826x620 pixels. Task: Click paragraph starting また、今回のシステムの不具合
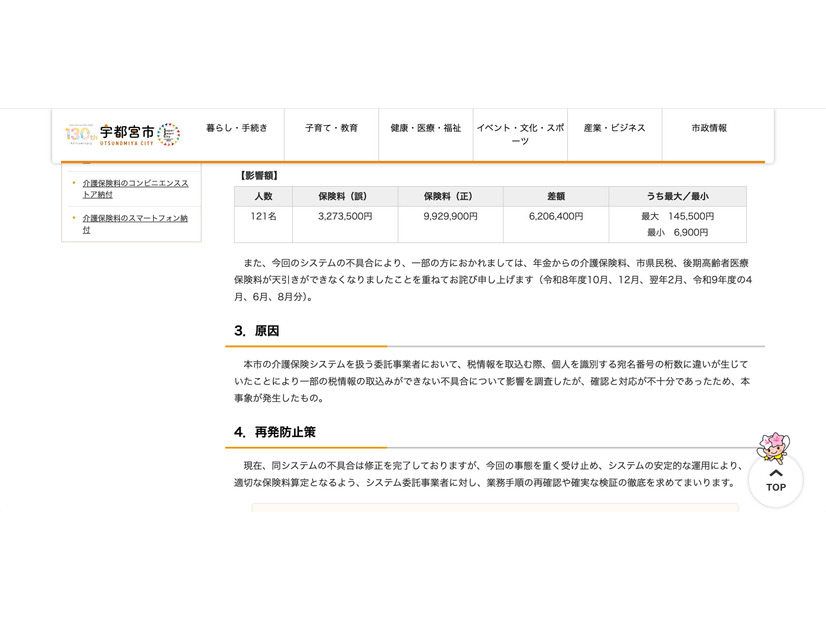click(x=493, y=280)
